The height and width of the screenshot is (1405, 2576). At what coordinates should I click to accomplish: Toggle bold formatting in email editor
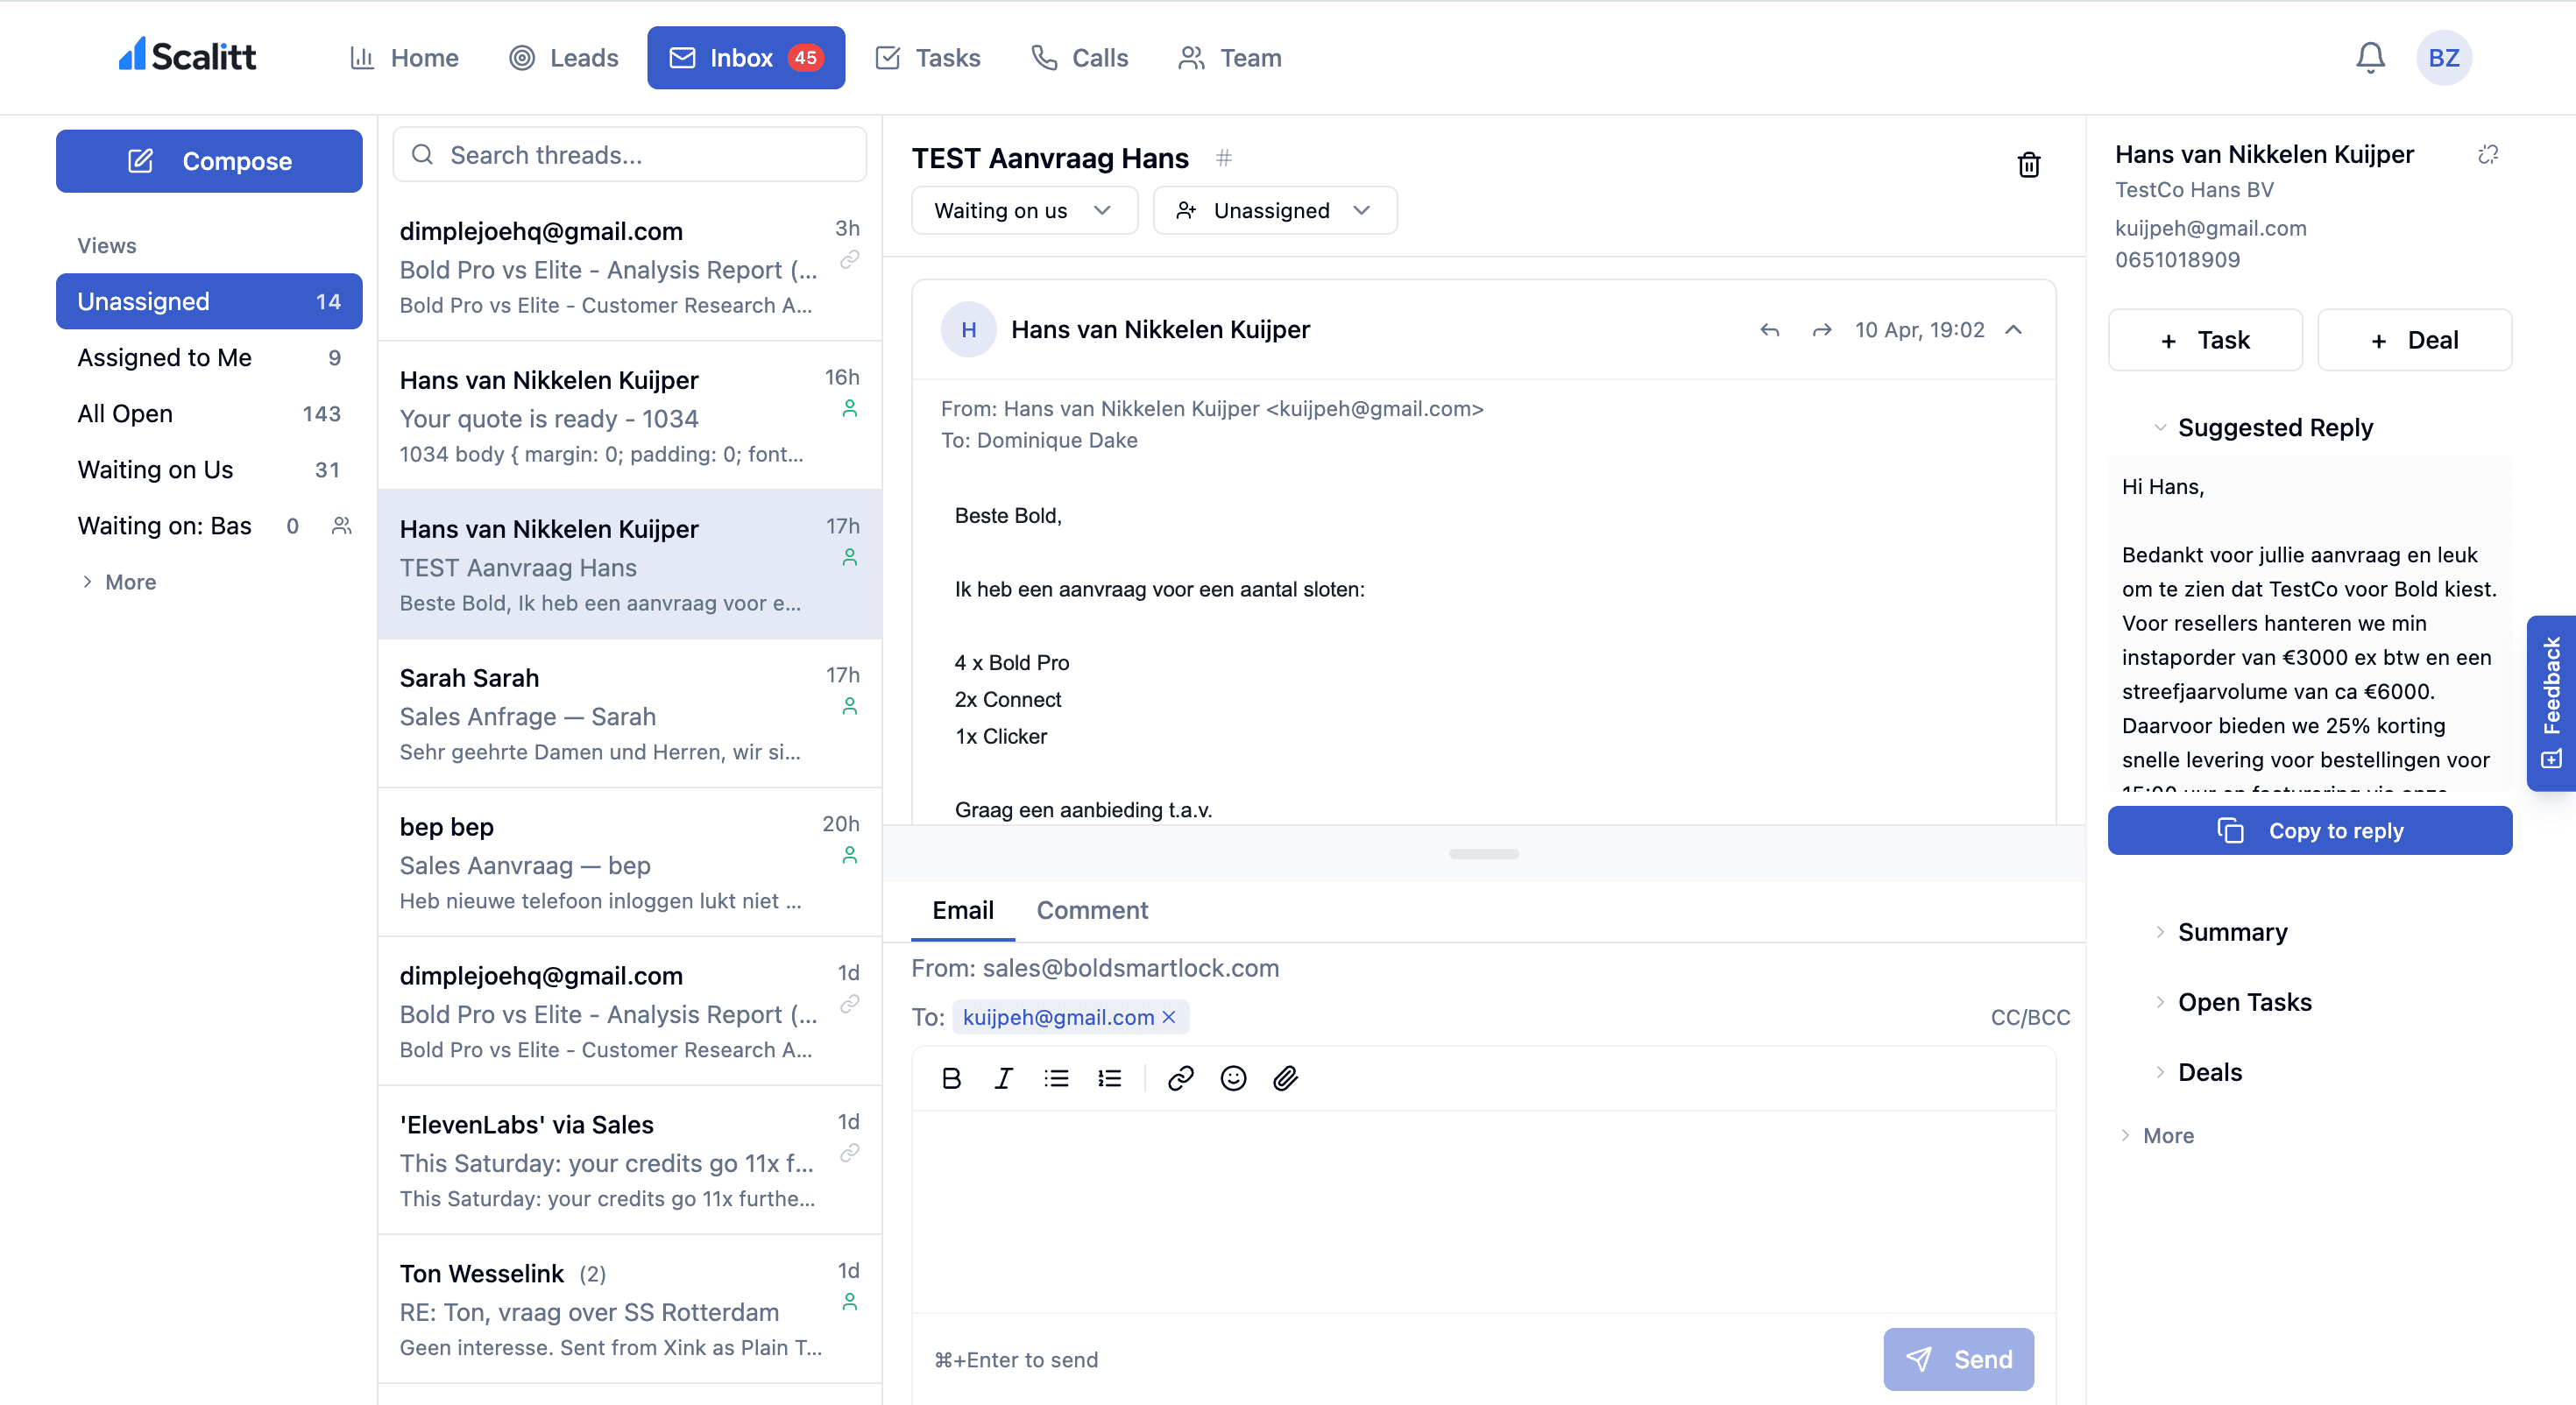pyautogui.click(x=951, y=1078)
